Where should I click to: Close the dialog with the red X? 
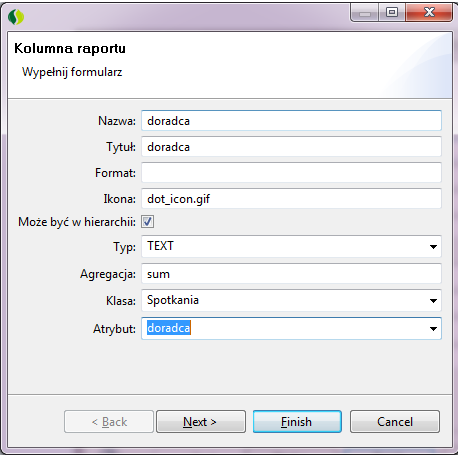coord(429,13)
